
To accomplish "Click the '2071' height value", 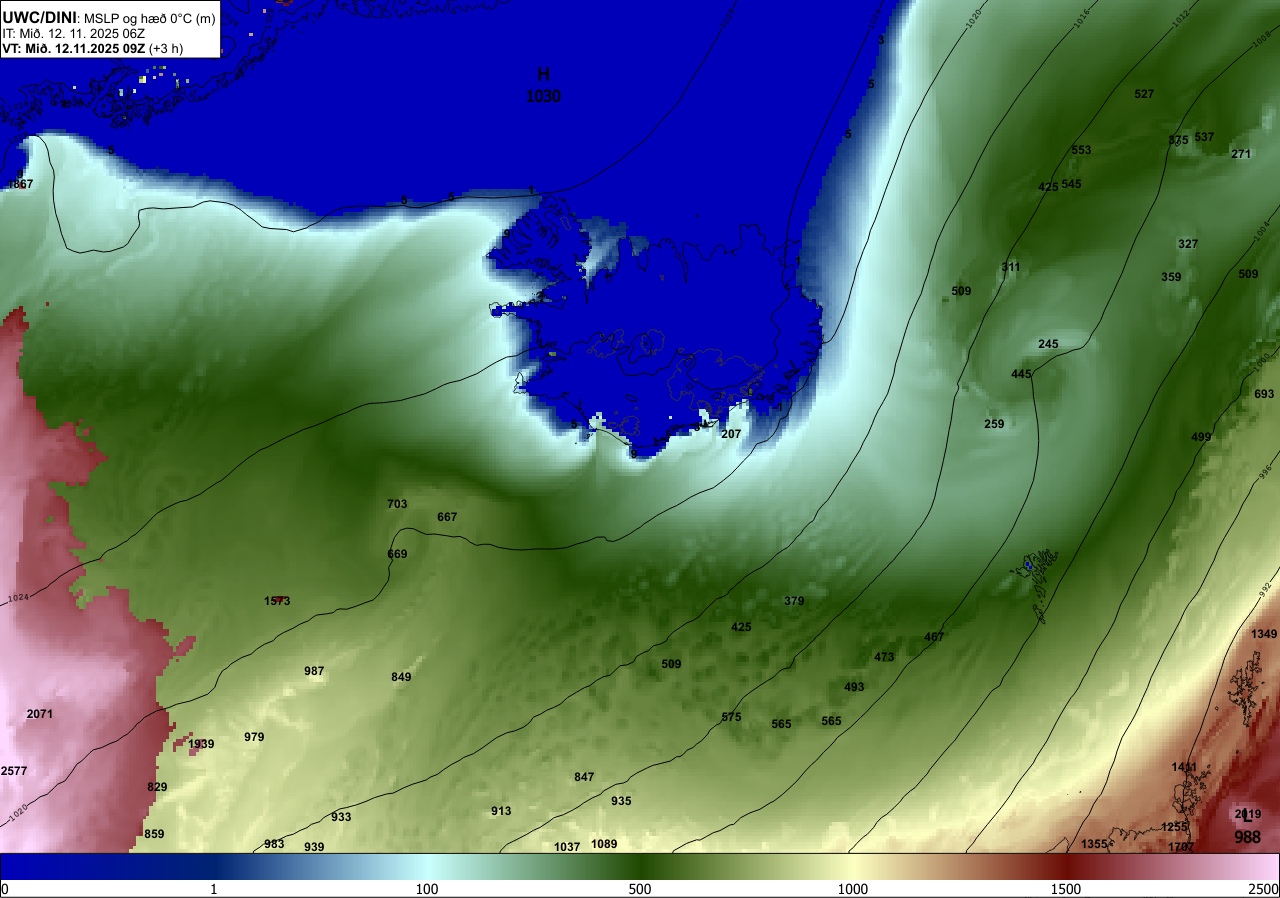I will [40, 714].
